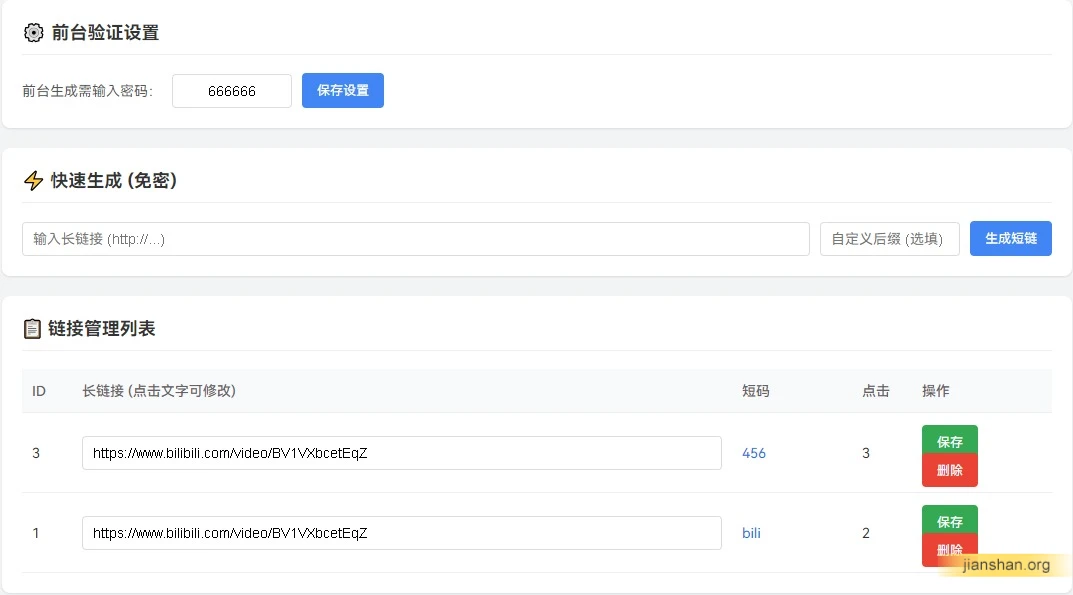Click the 链接管理列表 heading
1073x595 pixels.
coord(101,329)
